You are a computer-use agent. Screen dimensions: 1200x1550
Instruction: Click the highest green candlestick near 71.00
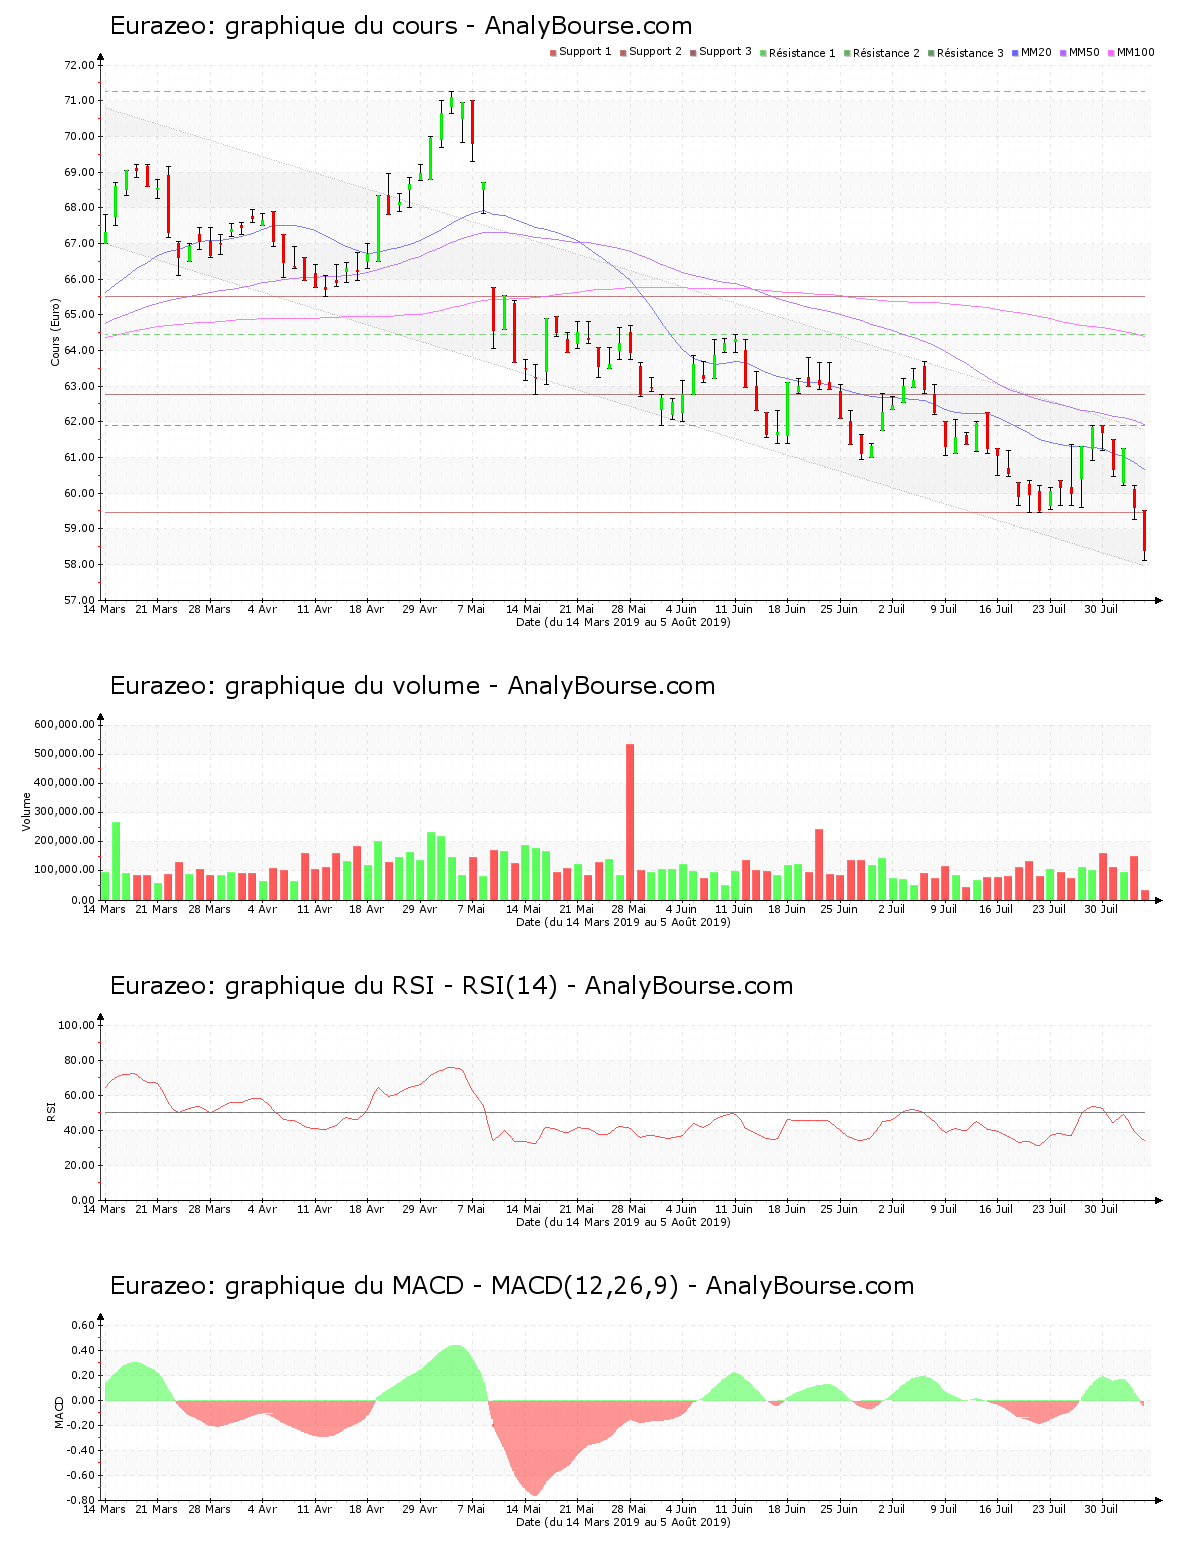(451, 101)
